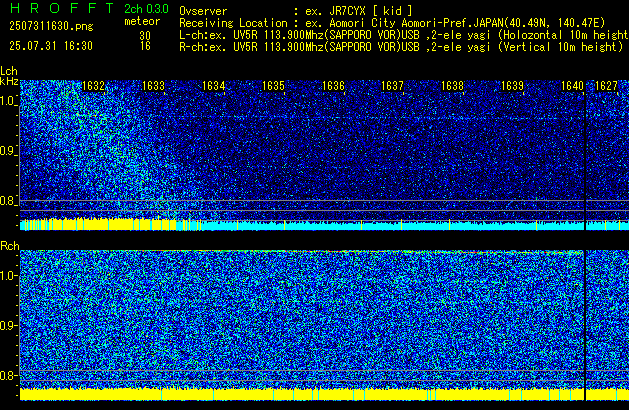Click the 1639 time marker

(512, 86)
